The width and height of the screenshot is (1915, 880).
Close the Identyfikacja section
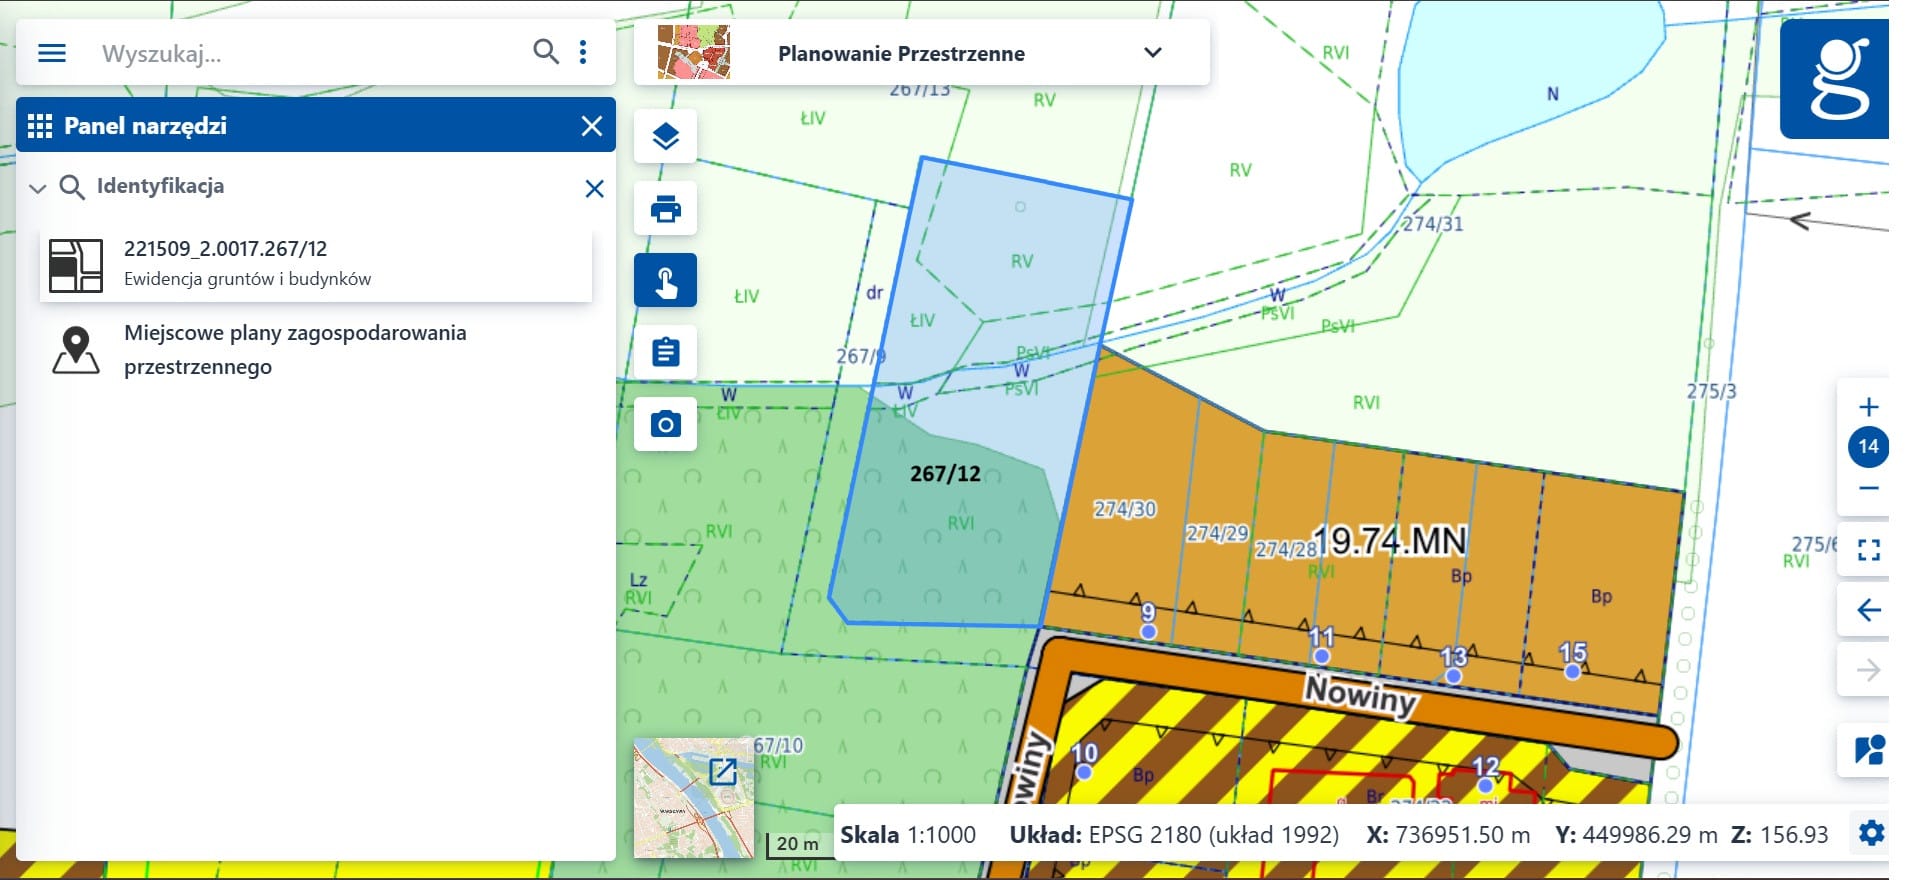tap(594, 189)
